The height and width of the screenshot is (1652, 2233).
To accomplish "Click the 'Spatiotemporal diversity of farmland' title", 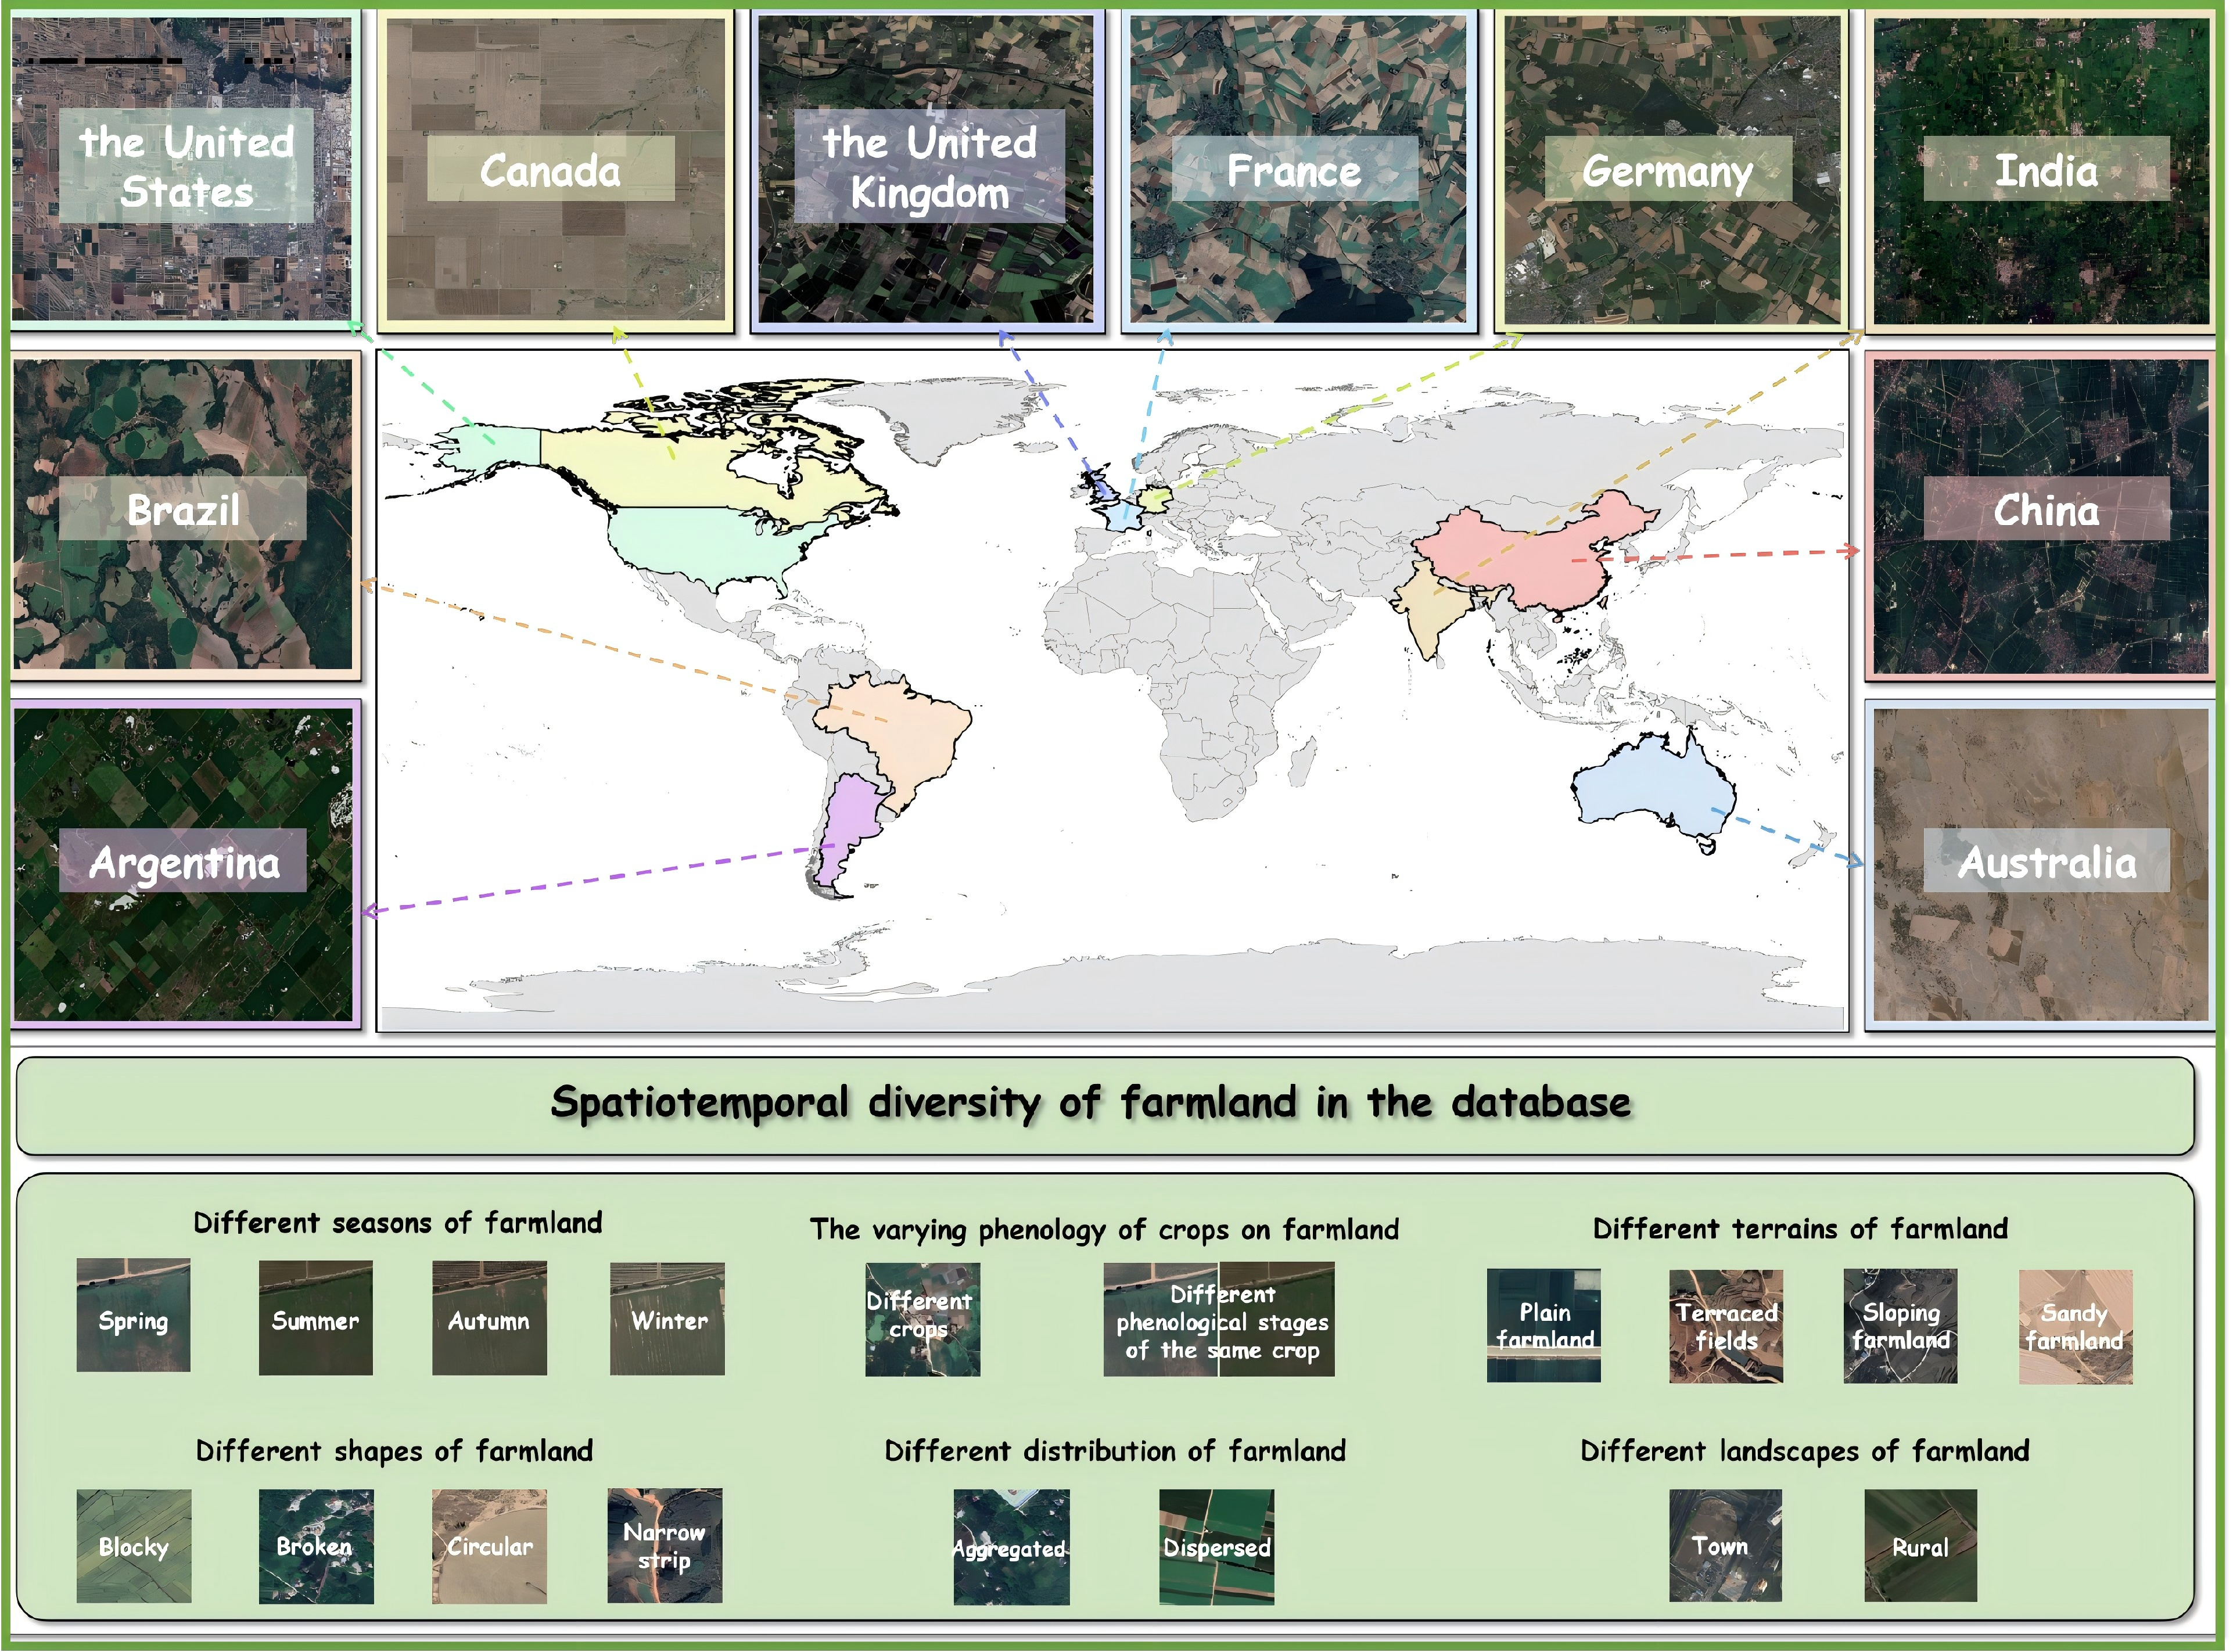I will pos(1090,1103).
